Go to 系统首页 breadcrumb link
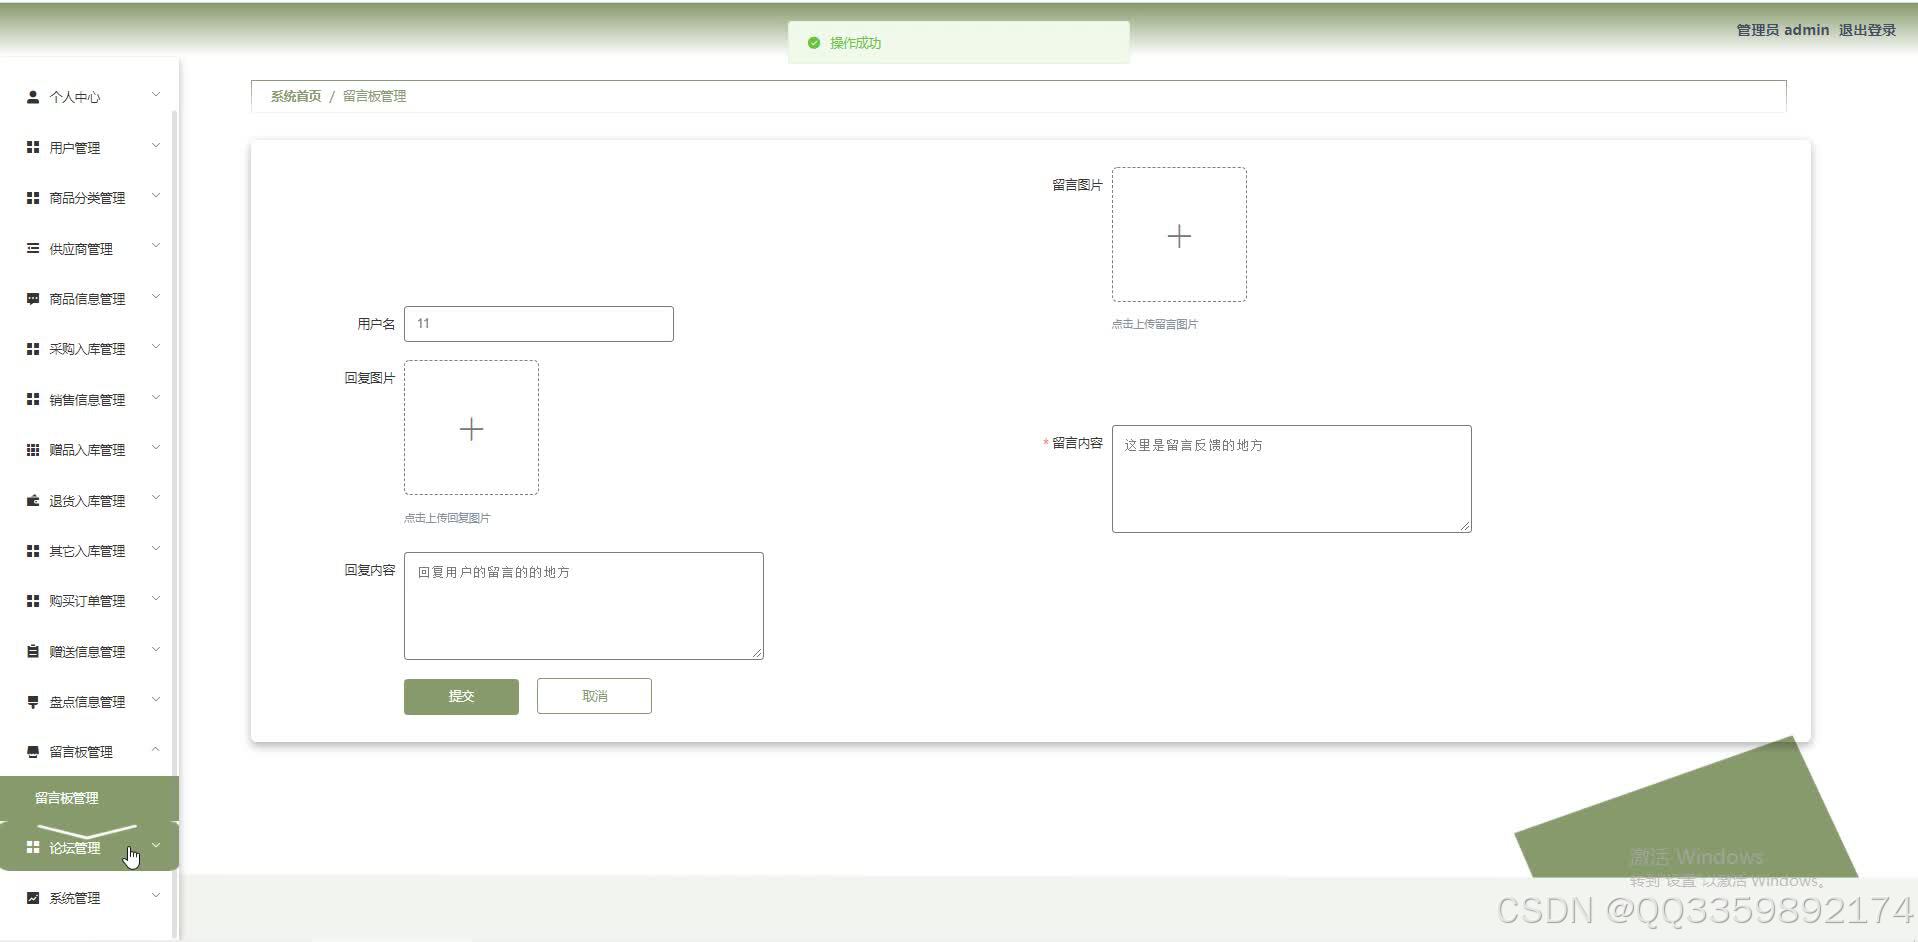This screenshot has width=1918, height=942. 296,96
